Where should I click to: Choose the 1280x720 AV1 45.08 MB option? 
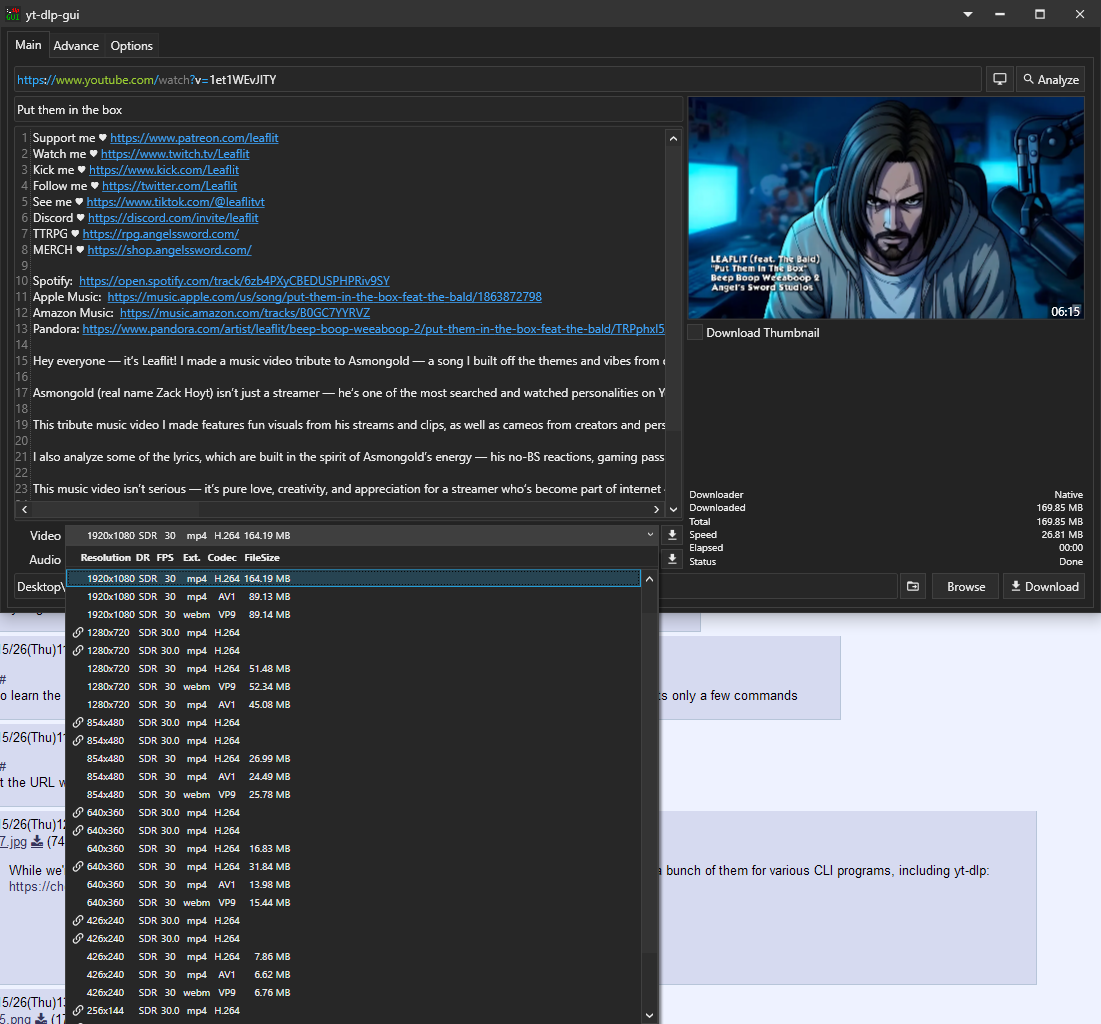pyautogui.click(x=188, y=705)
